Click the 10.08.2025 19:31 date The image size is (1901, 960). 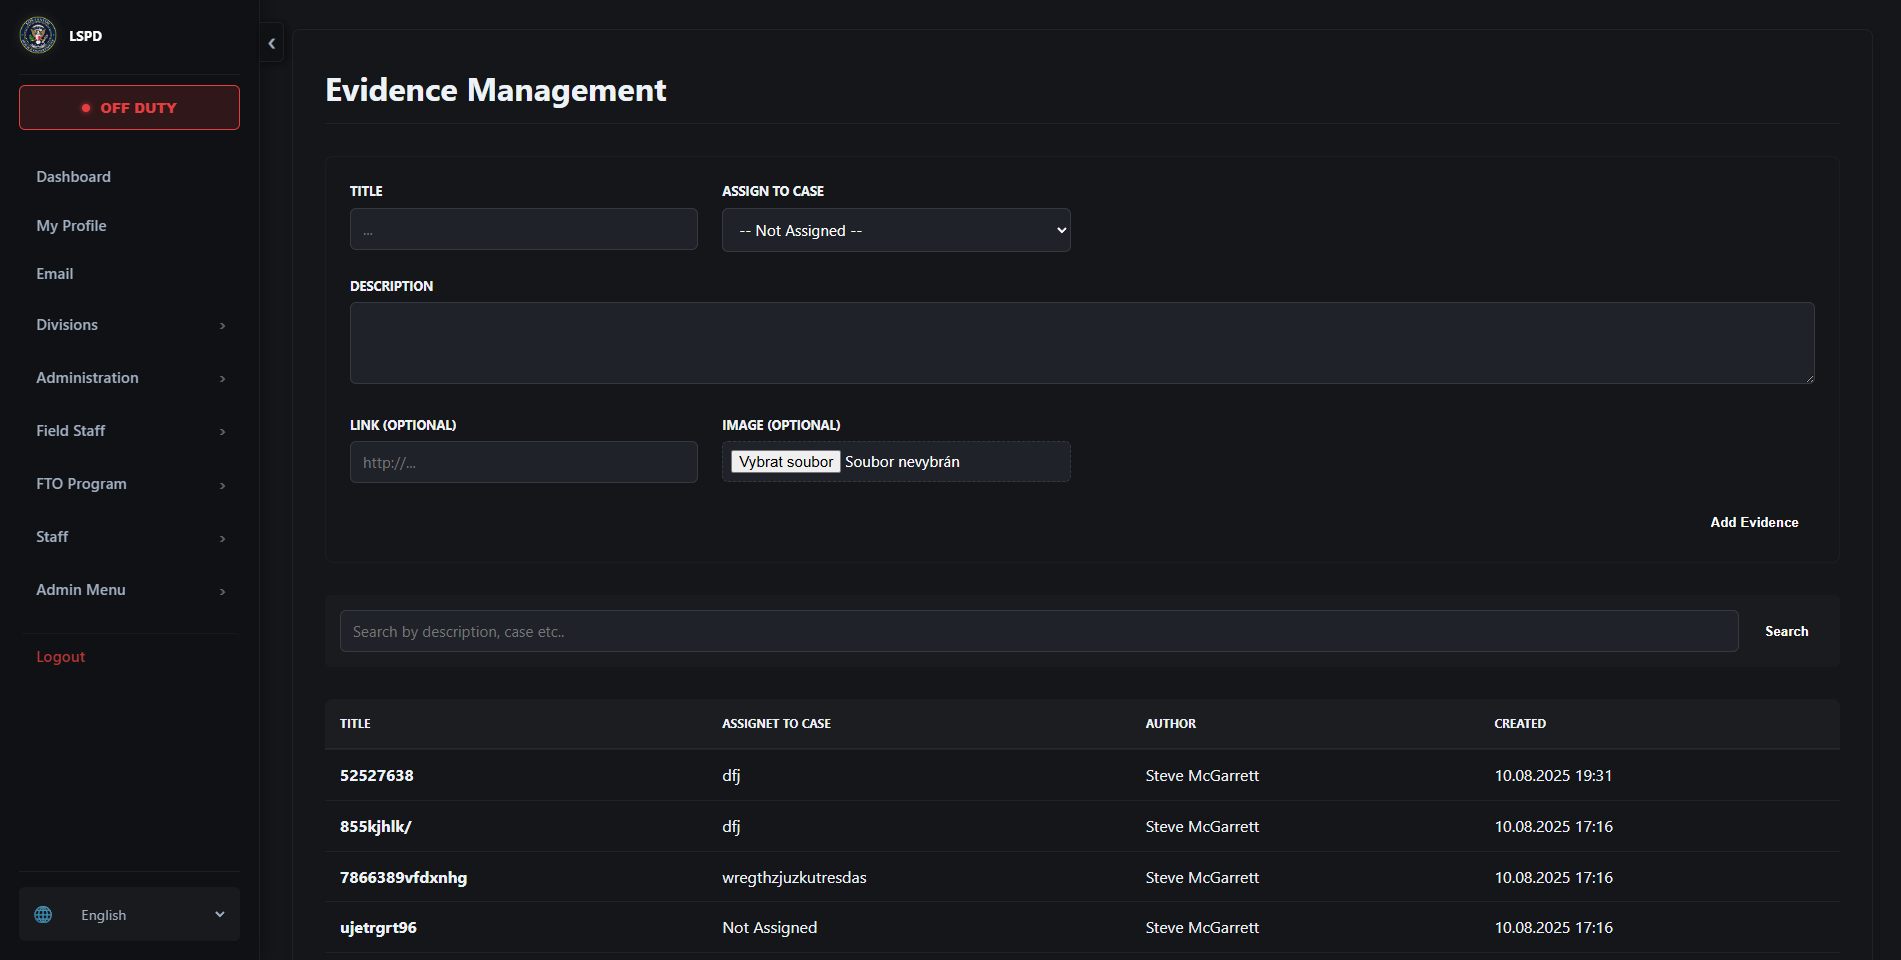[x=1554, y=776]
